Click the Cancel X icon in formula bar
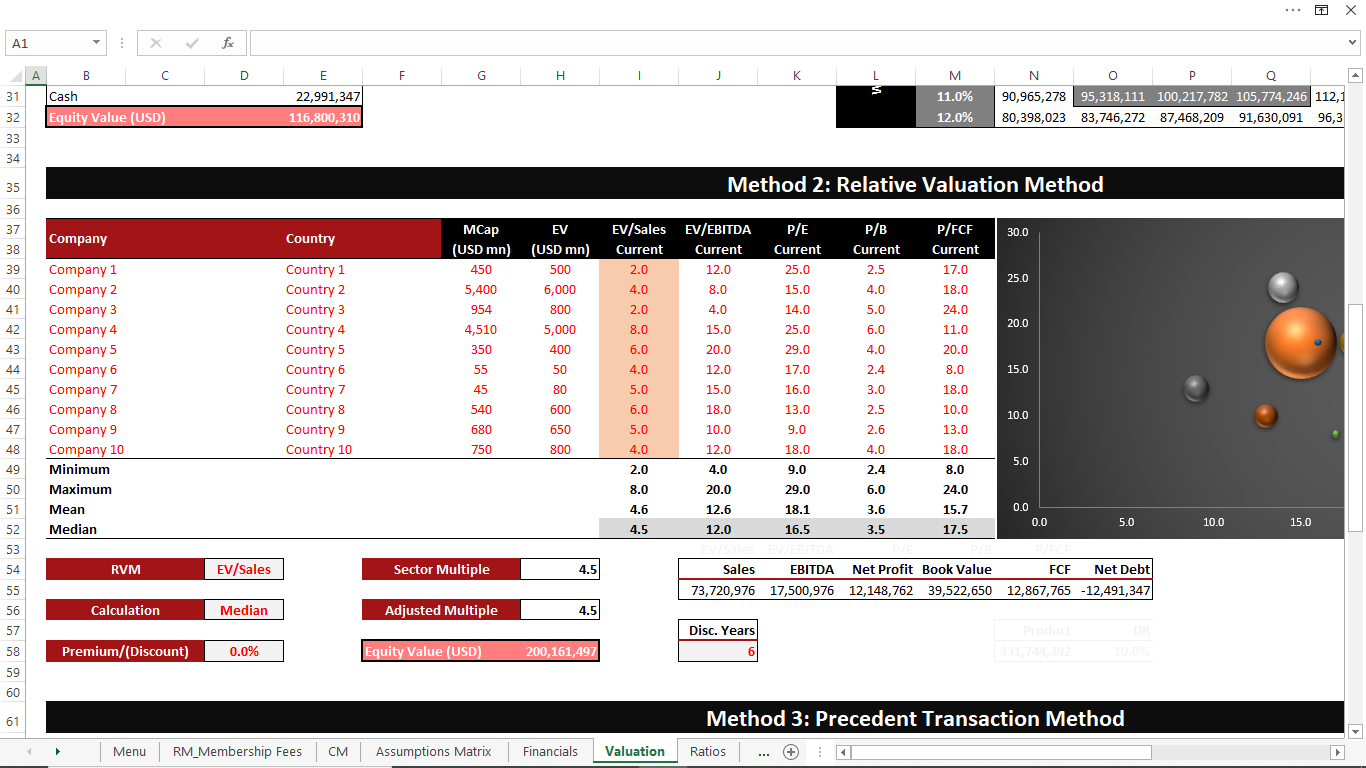The height and width of the screenshot is (768, 1366). pos(156,43)
